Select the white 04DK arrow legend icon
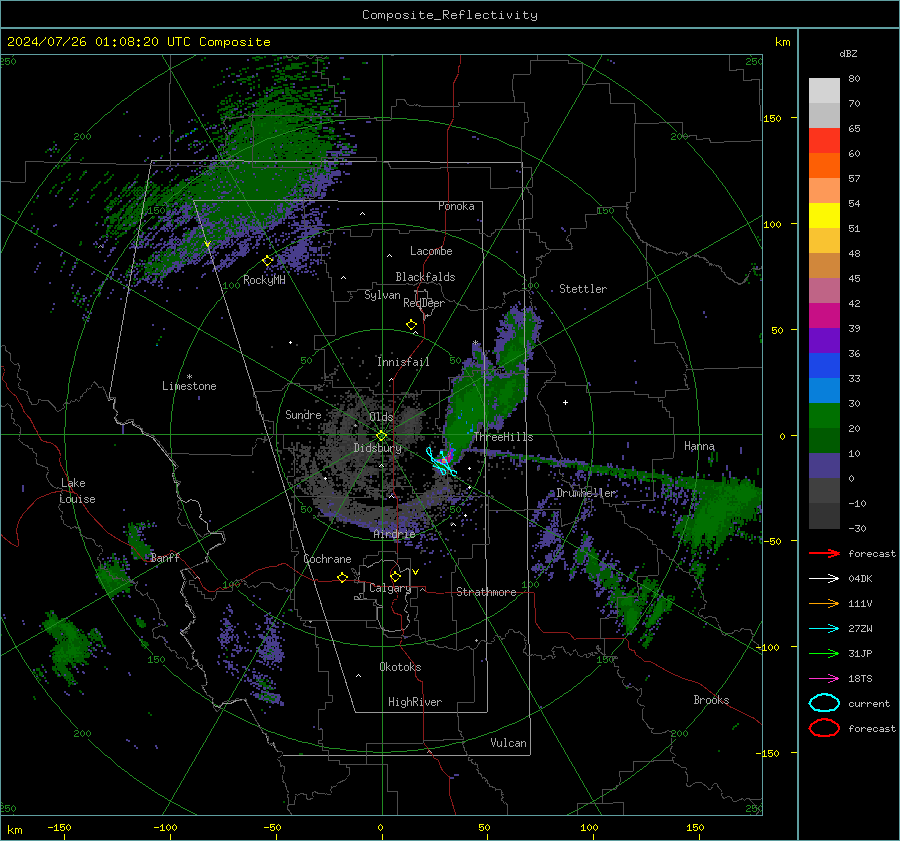This screenshot has width=900, height=841. click(824, 578)
